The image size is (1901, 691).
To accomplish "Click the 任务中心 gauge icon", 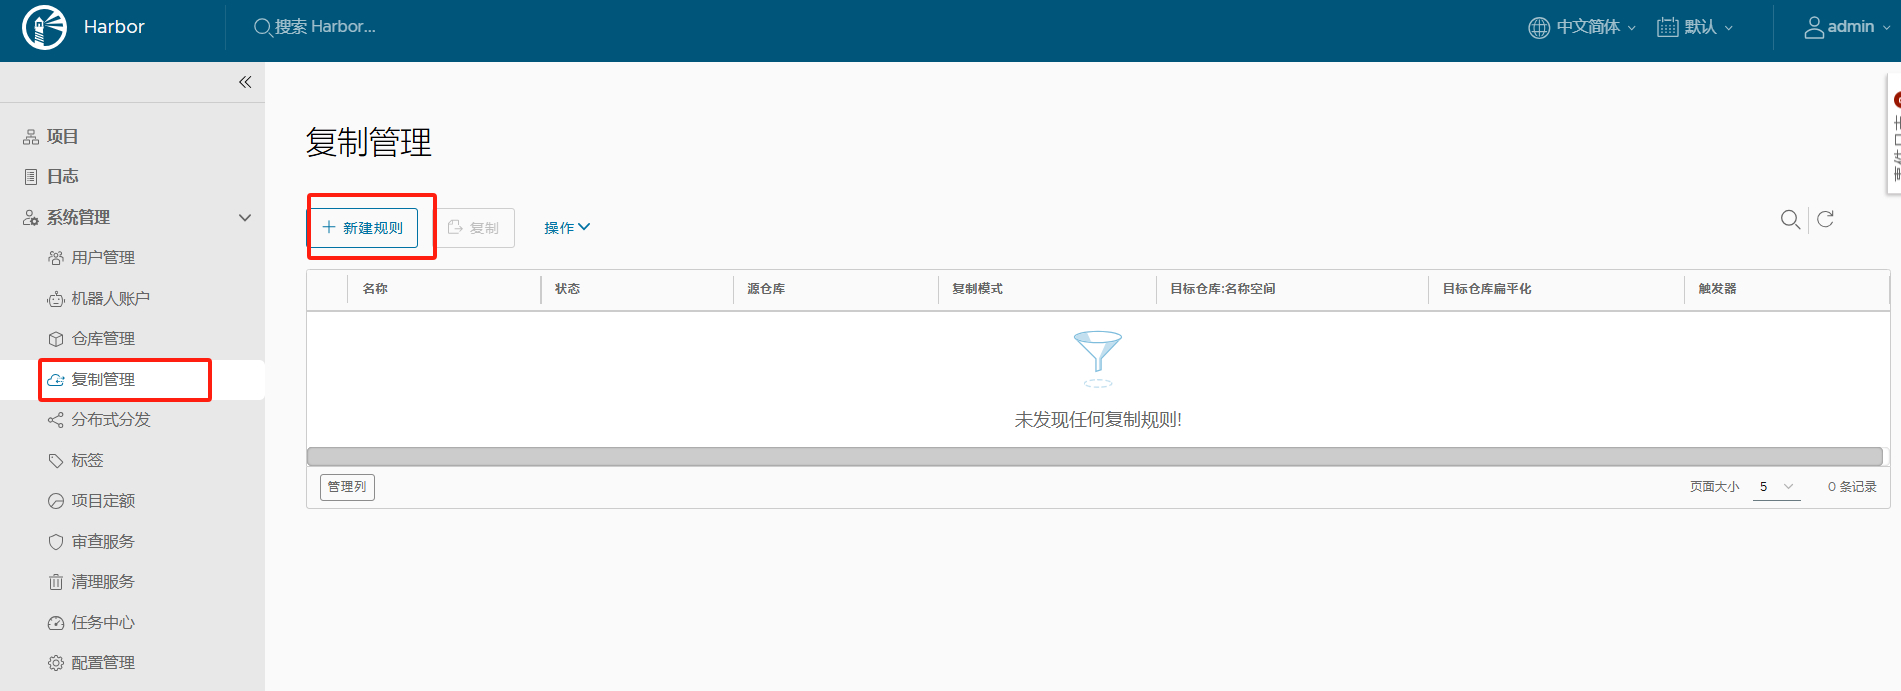I will pos(56,623).
